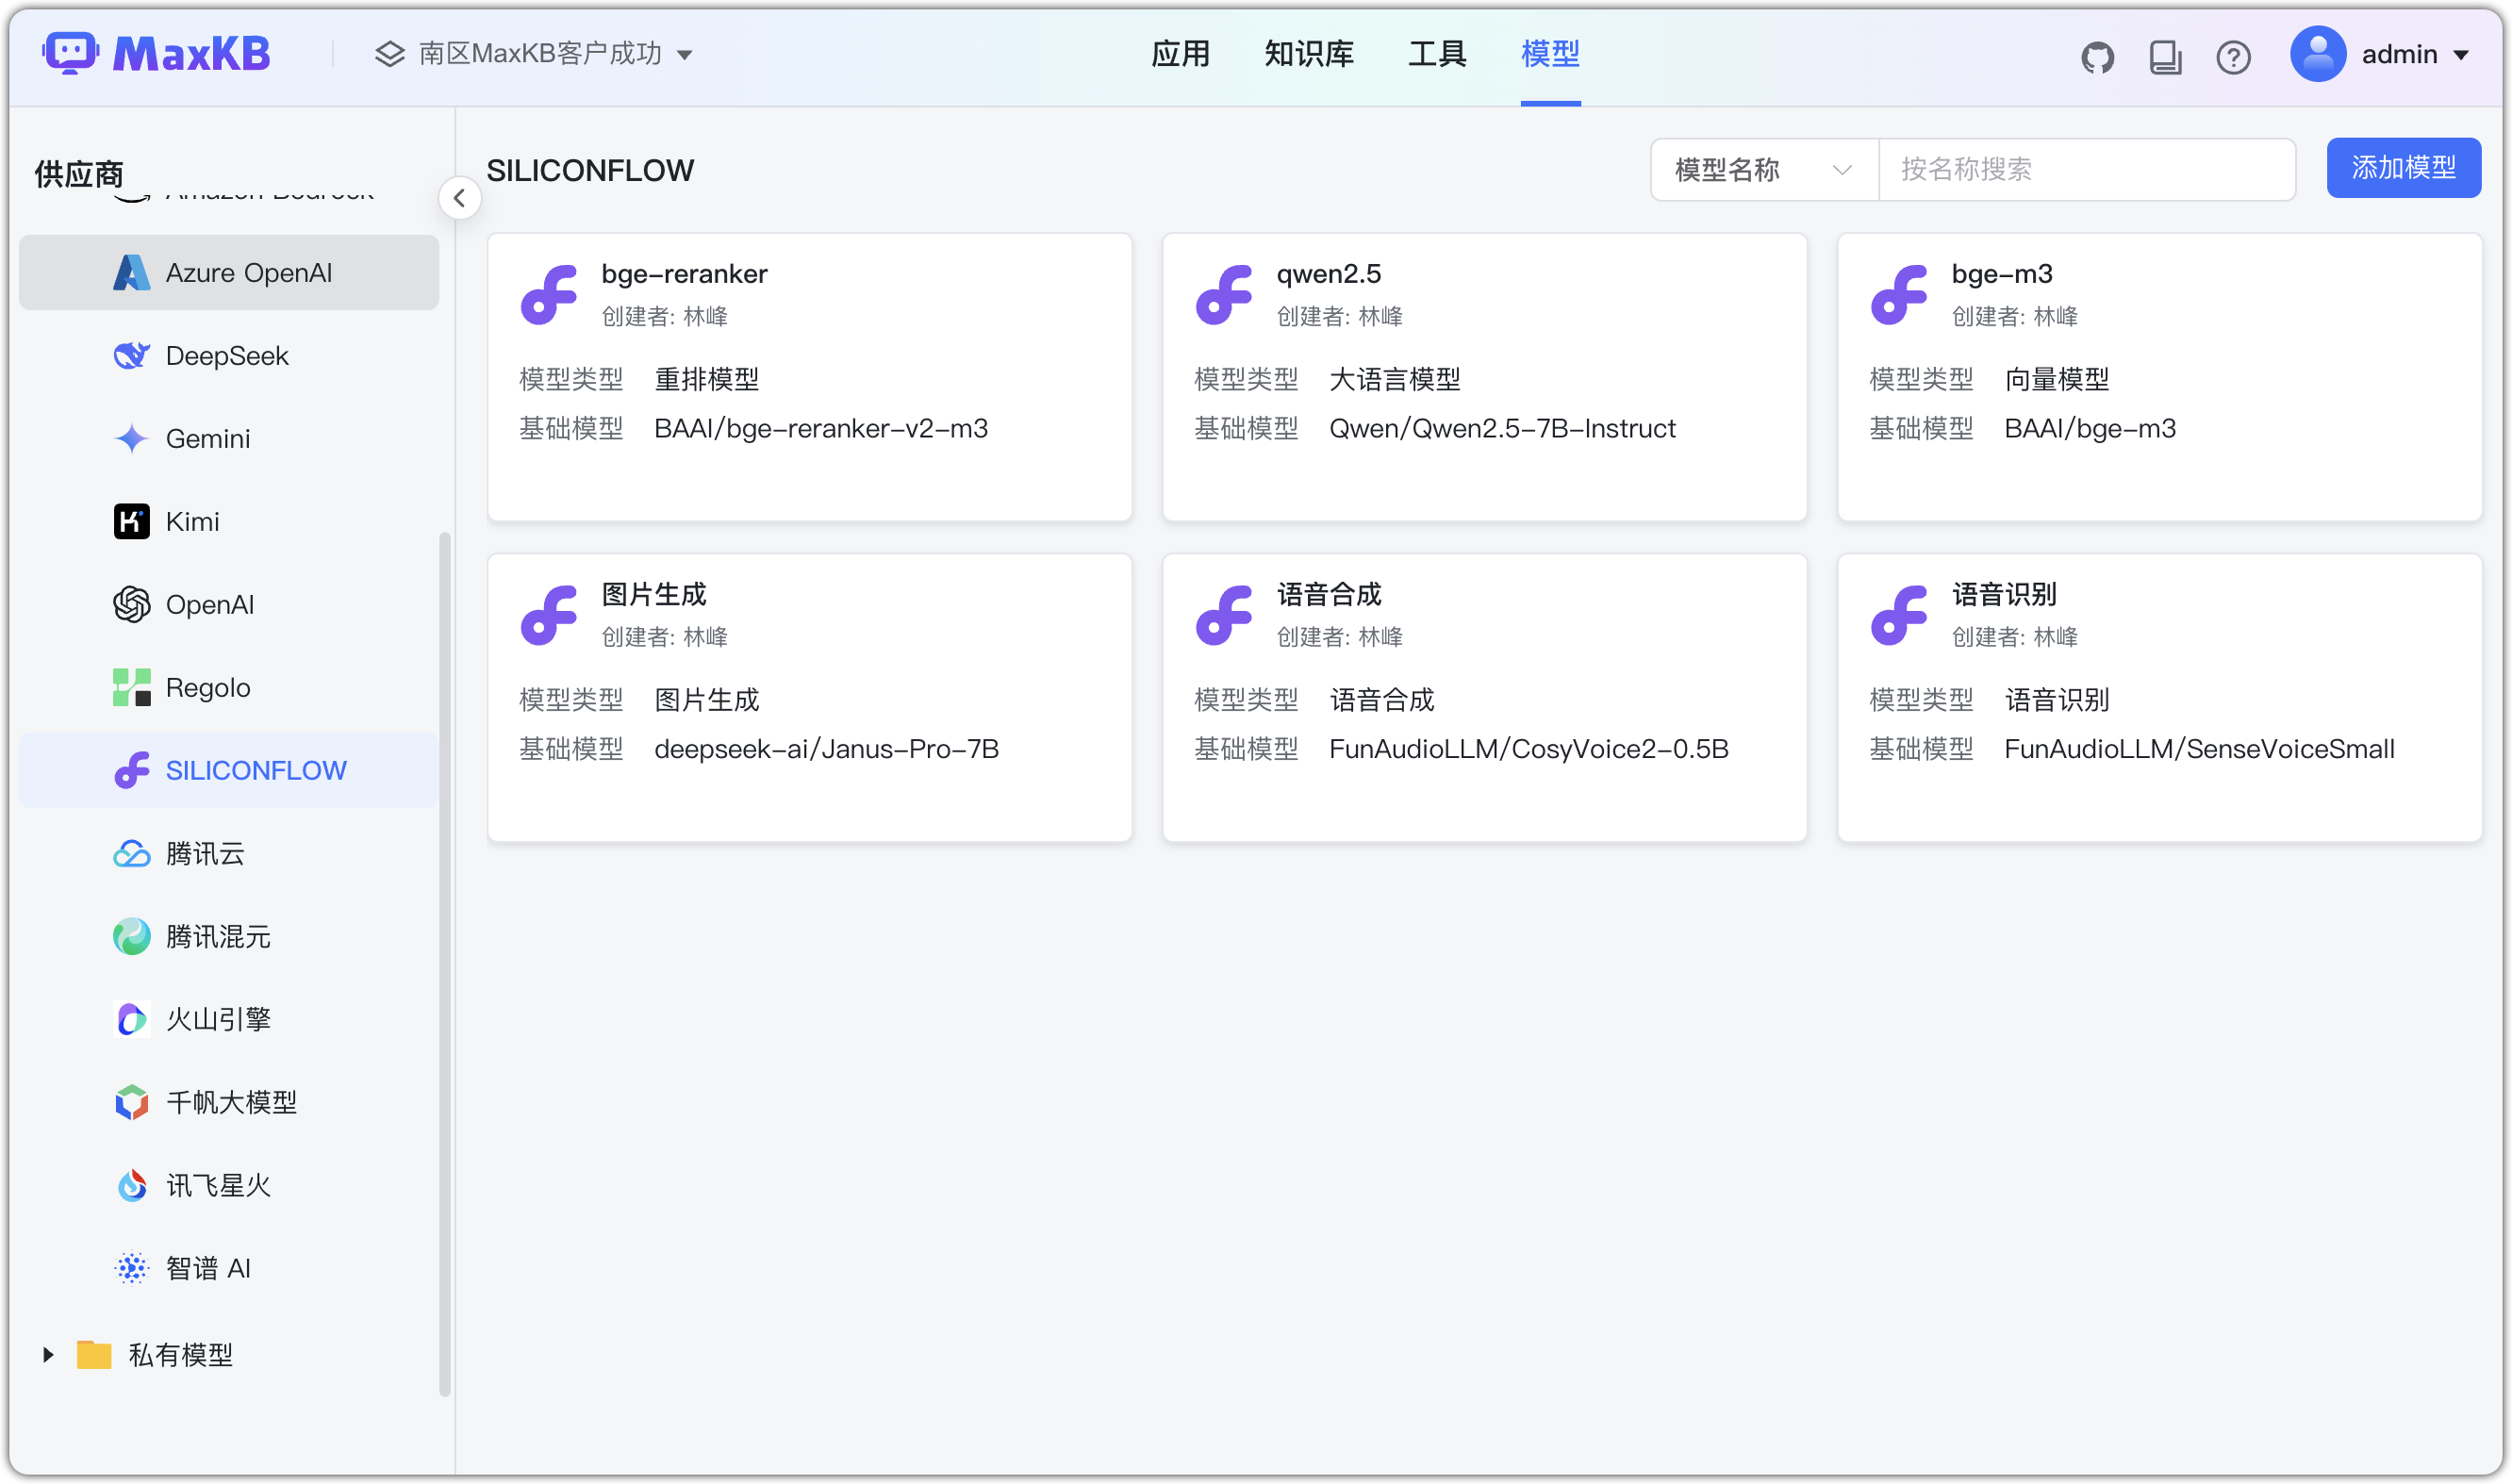This screenshot has width=2512, height=1484.
Task: Collapse the supplier sidebar with chevron
Action: [x=459, y=198]
